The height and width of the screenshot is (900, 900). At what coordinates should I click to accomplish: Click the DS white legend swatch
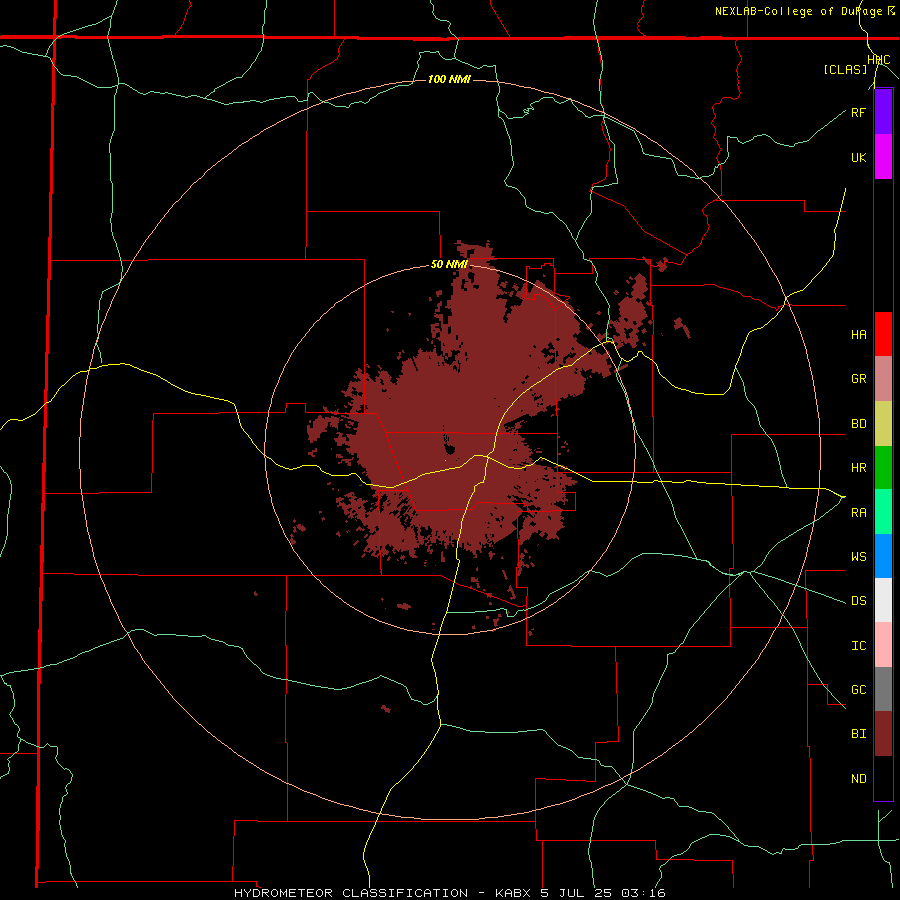(x=883, y=600)
